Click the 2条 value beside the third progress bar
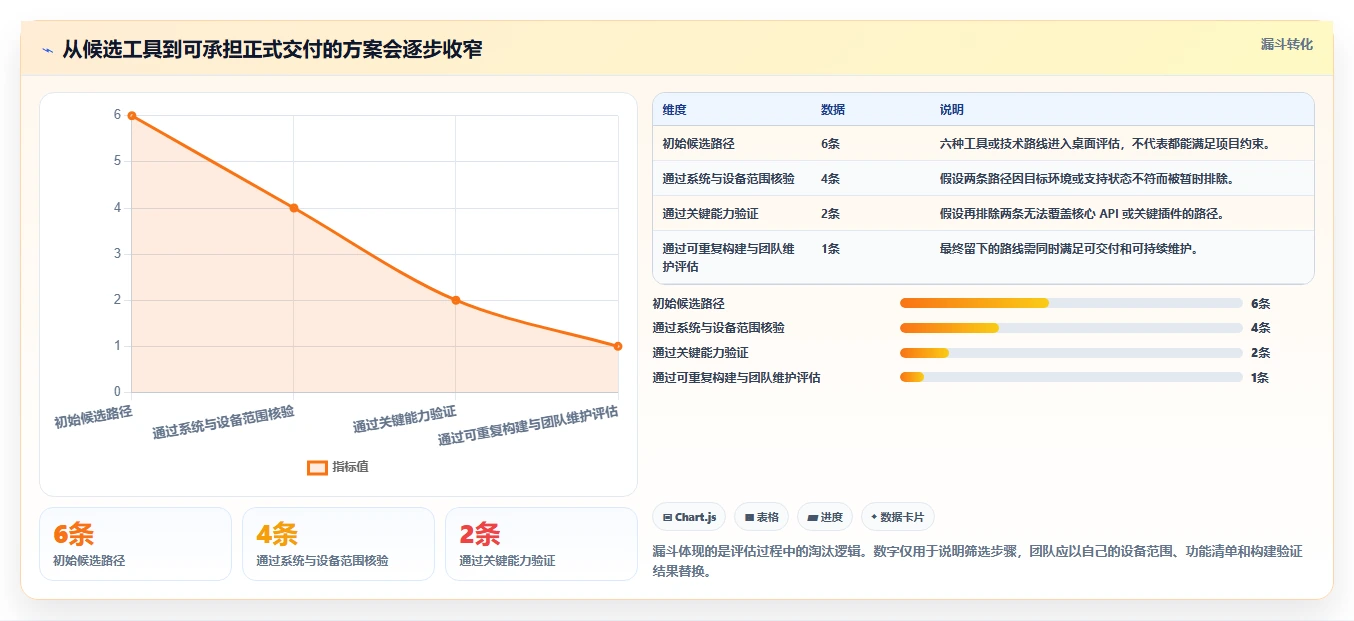 (1261, 353)
